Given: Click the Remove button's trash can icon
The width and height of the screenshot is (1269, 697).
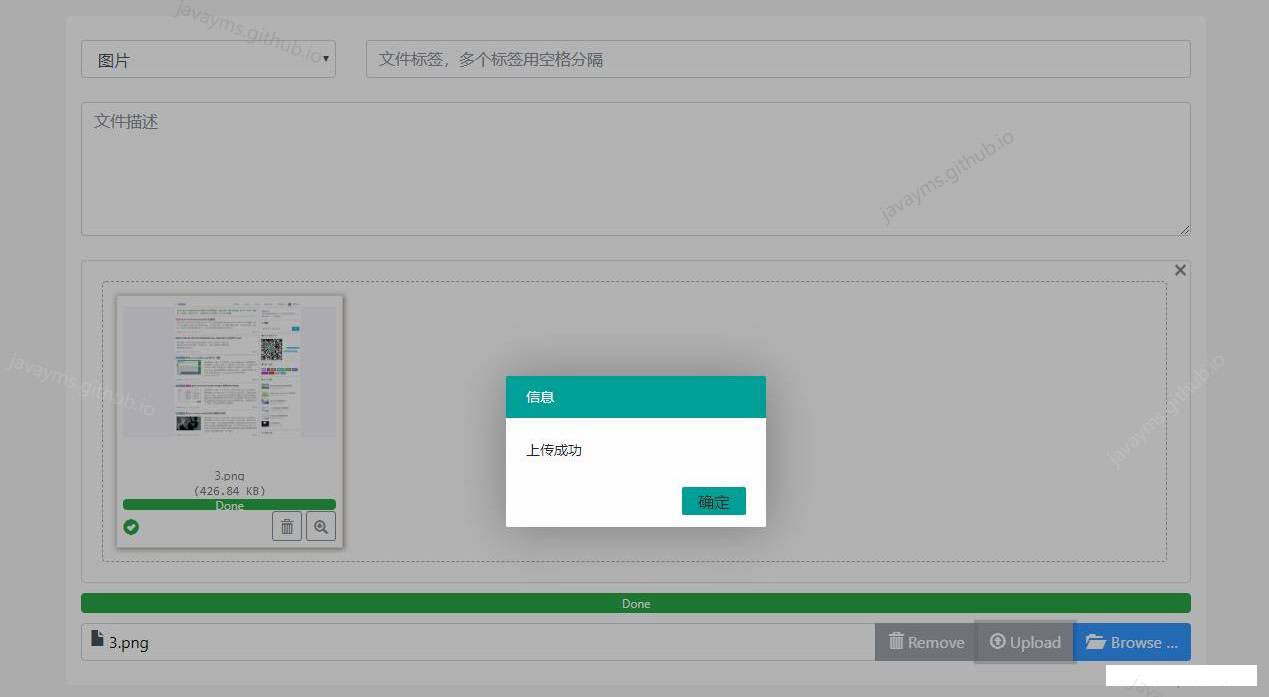Looking at the screenshot, I should point(896,642).
